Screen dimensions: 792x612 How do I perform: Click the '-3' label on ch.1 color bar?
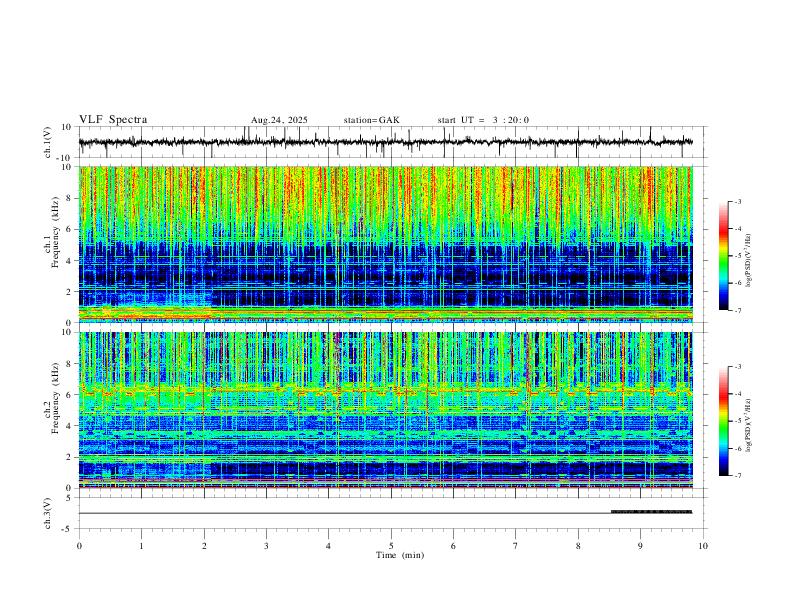(x=737, y=201)
